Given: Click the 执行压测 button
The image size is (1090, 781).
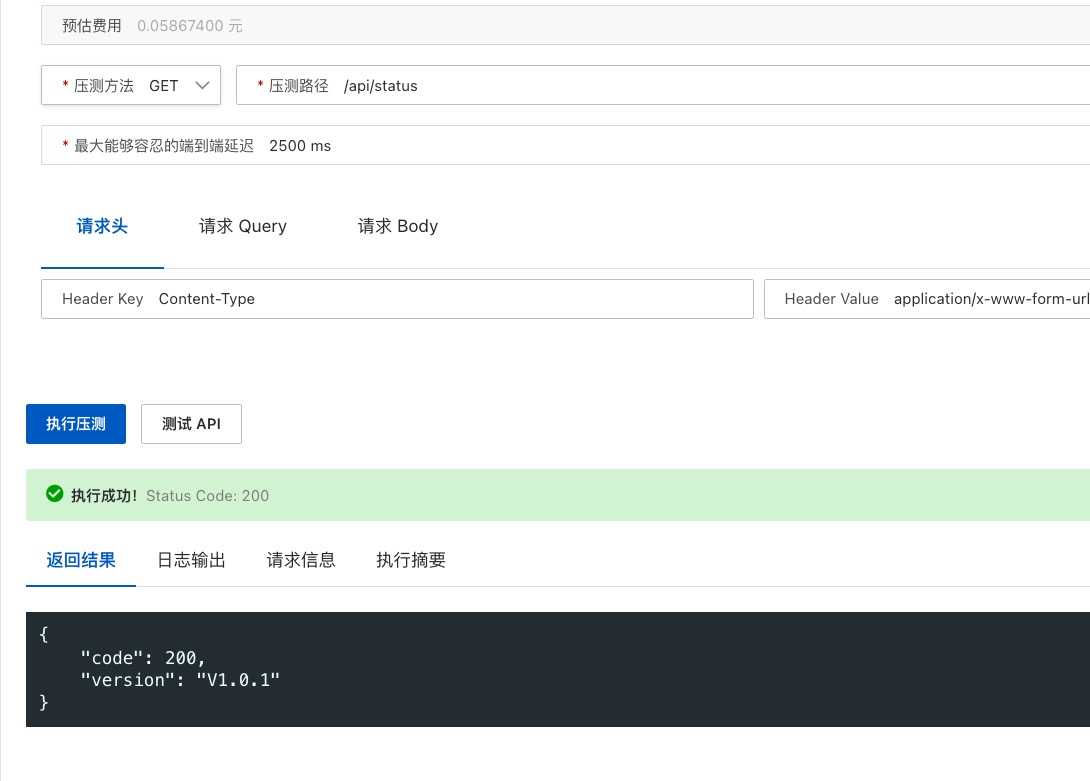Looking at the screenshot, I should 76,424.
